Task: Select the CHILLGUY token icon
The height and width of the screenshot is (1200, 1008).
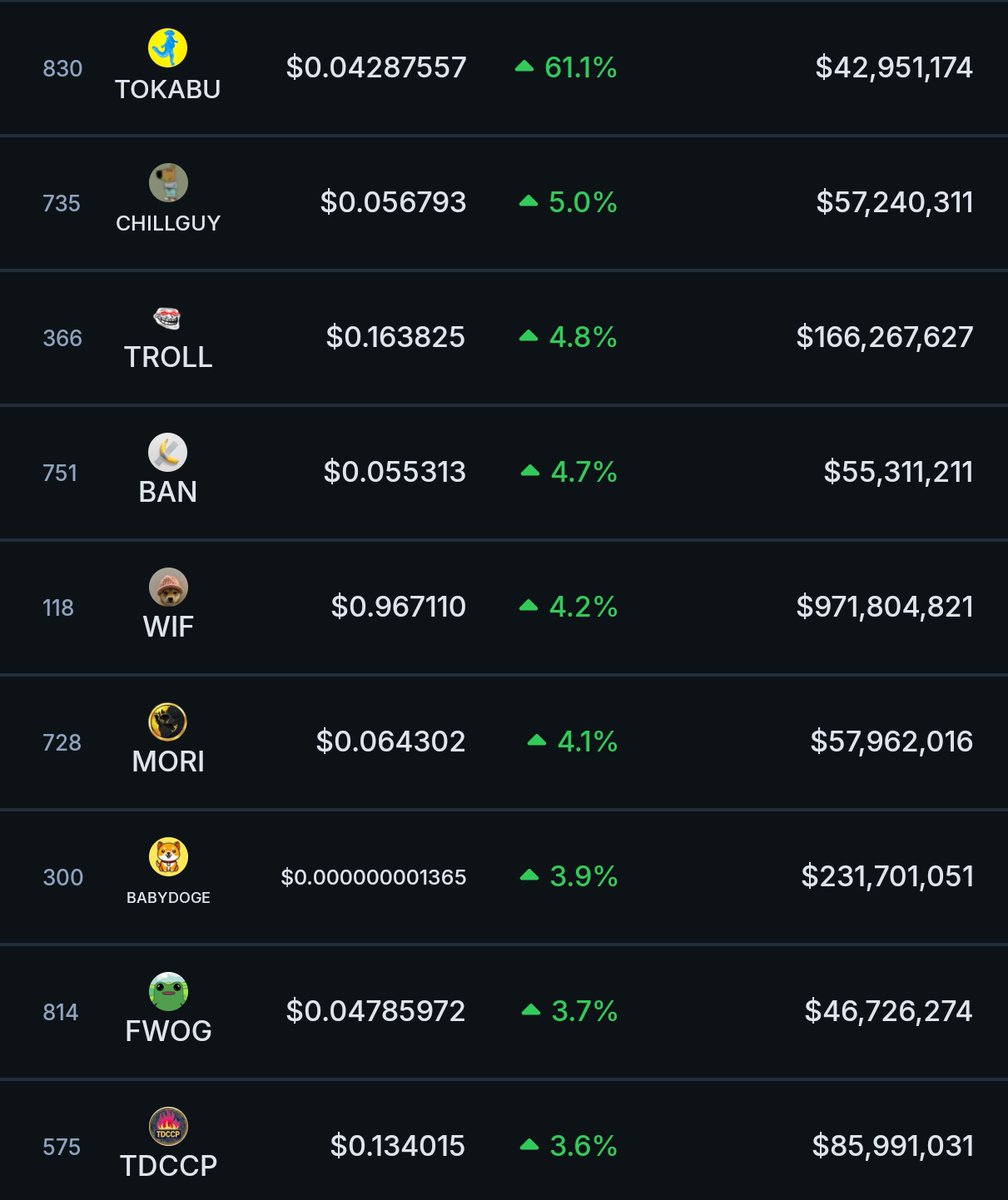Action: tap(168, 183)
